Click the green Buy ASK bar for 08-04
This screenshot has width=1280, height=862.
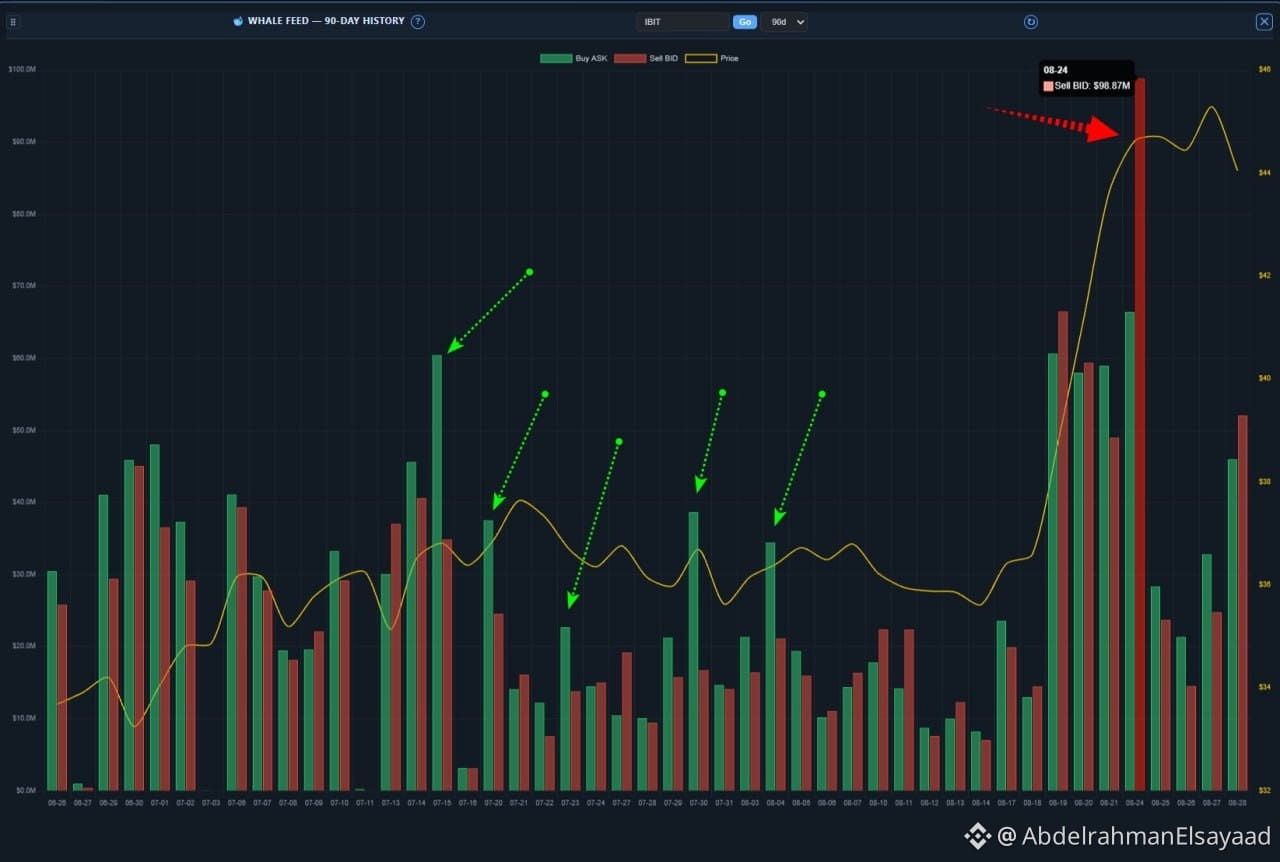click(x=770, y=666)
